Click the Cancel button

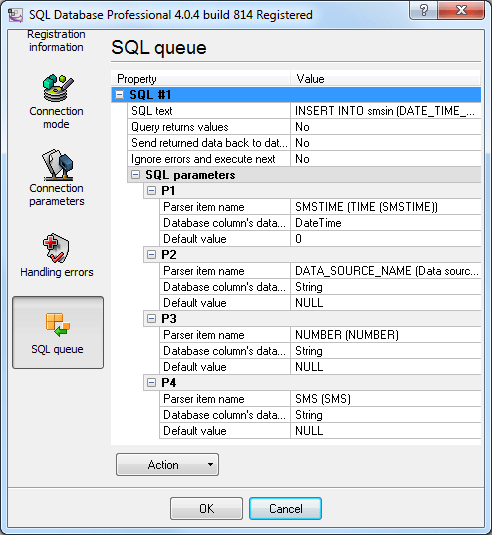coord(285,508)
